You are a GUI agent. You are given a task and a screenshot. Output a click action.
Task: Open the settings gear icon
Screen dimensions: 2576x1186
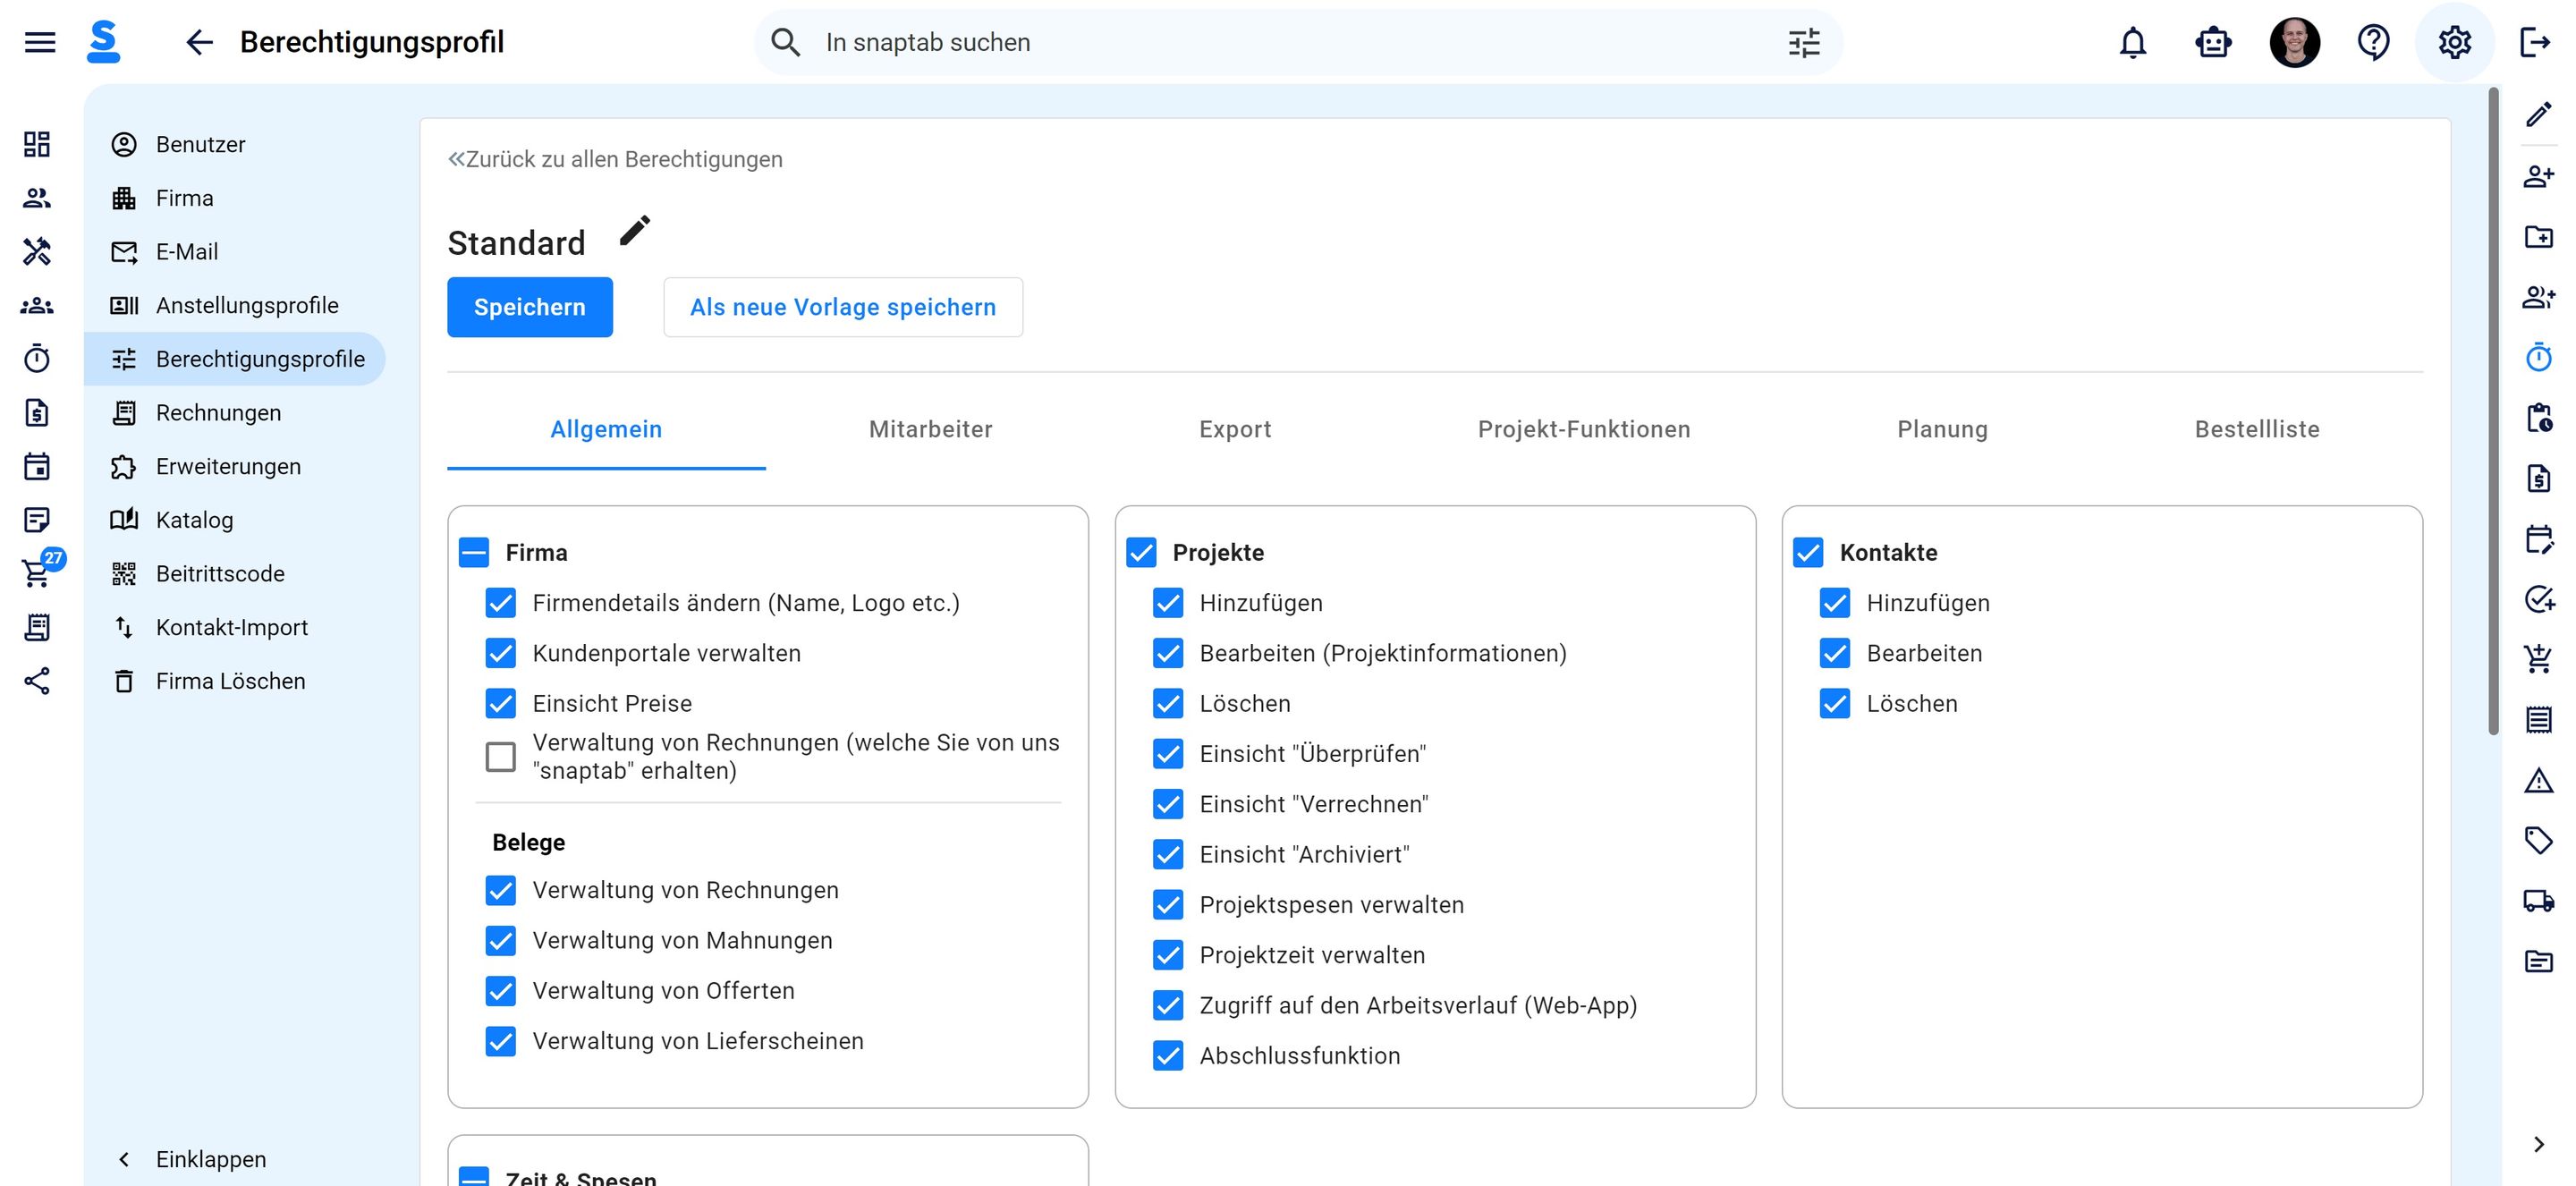(2454, 42)
